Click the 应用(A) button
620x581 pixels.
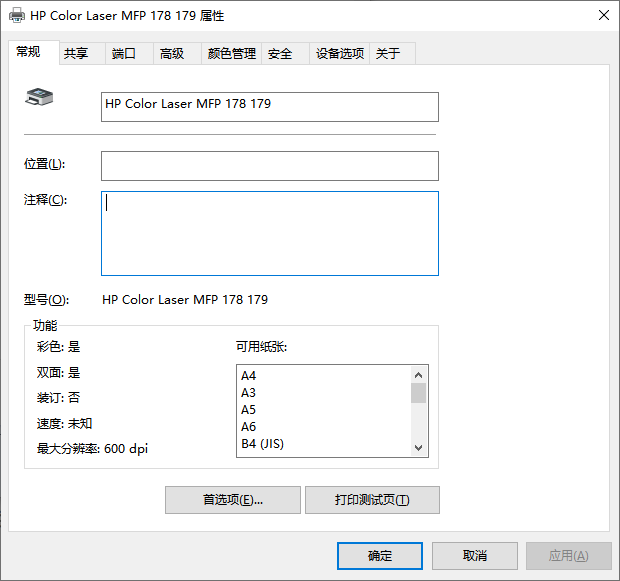[569, 556]
